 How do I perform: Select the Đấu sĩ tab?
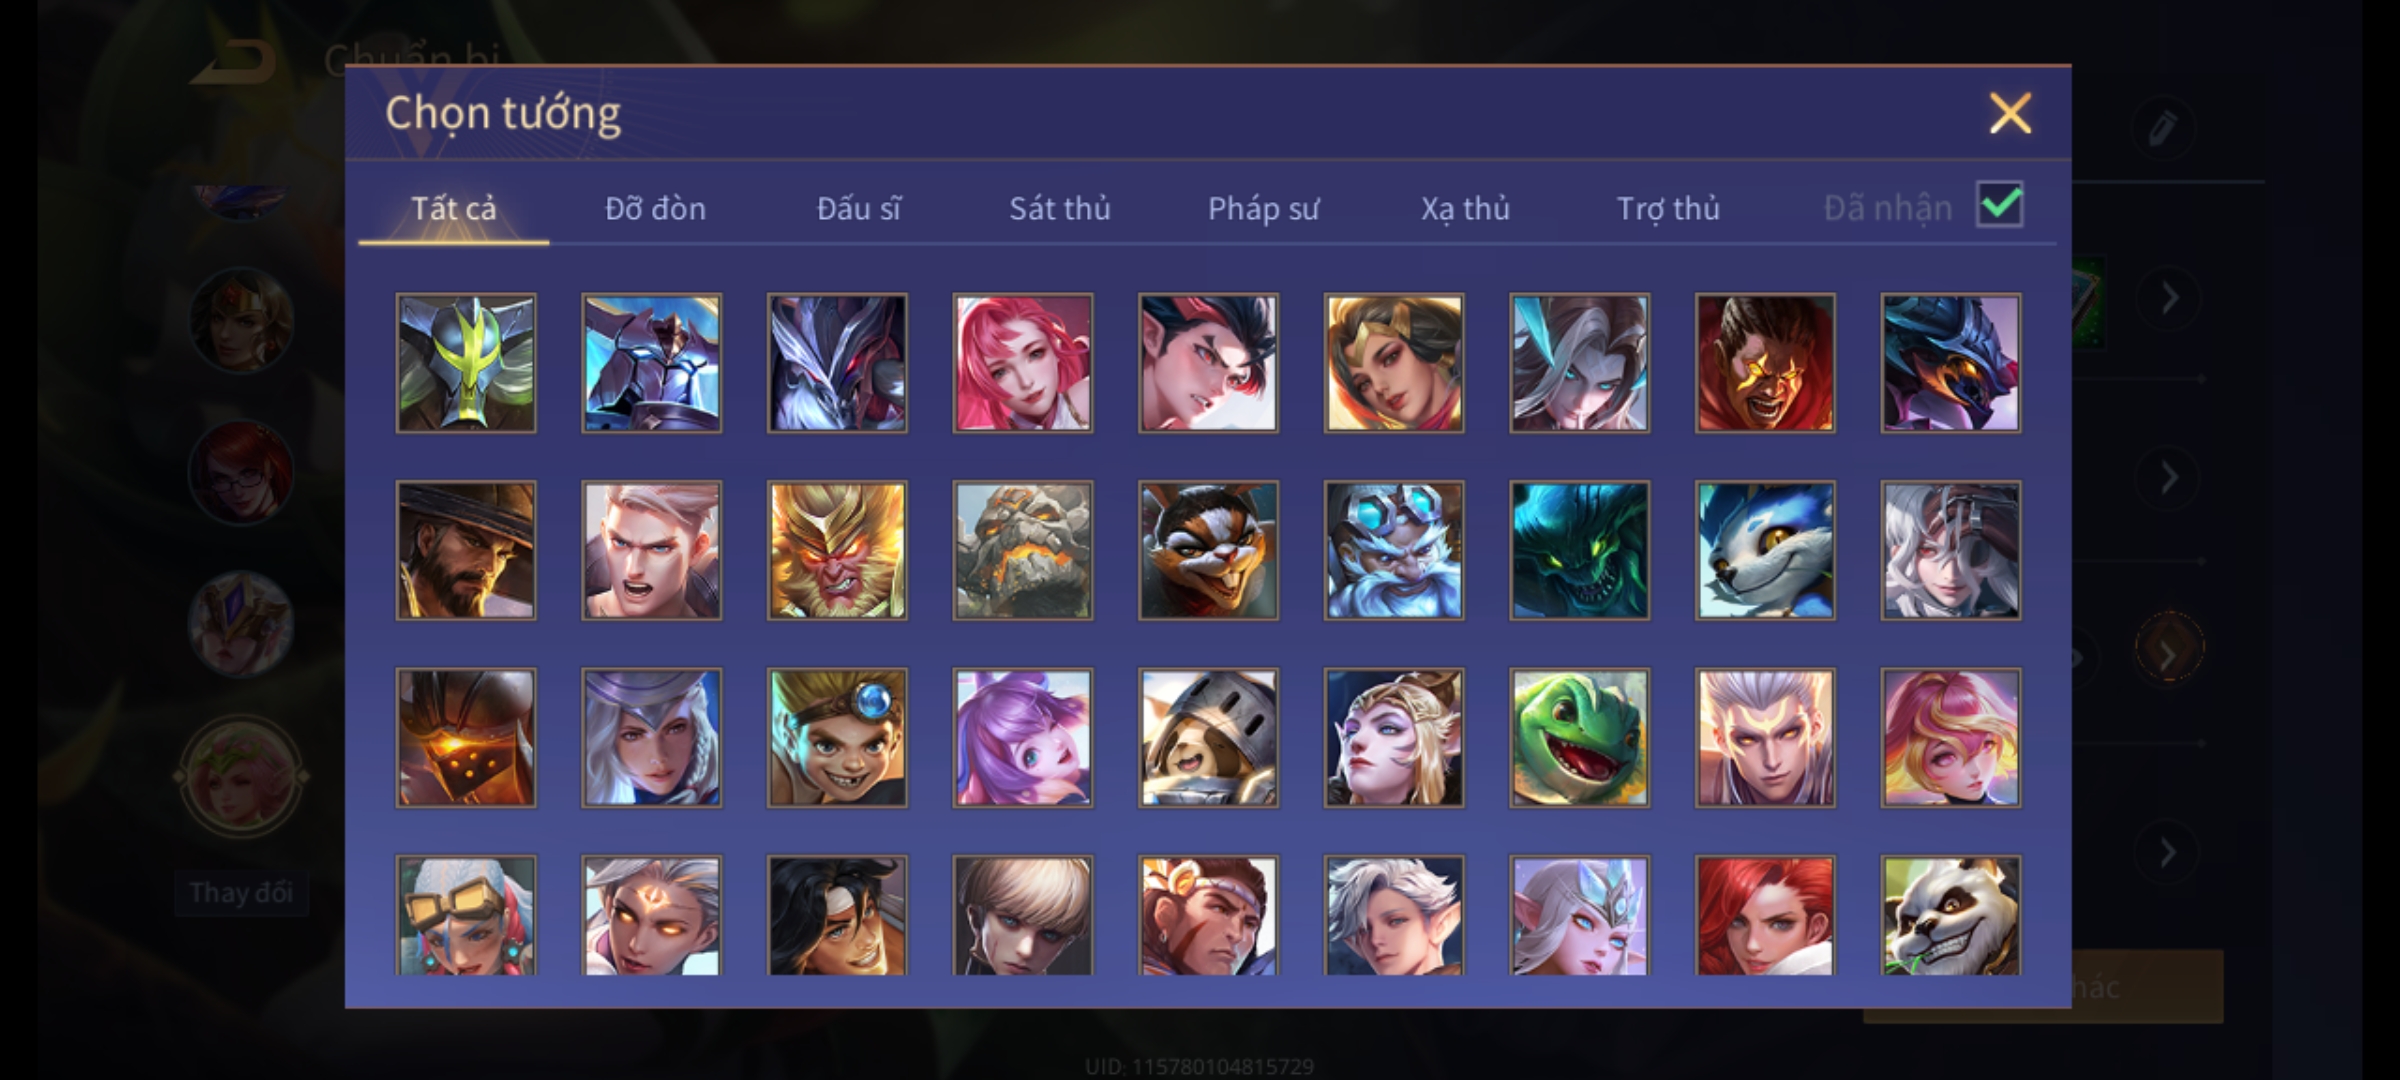[x=858, y=208]
